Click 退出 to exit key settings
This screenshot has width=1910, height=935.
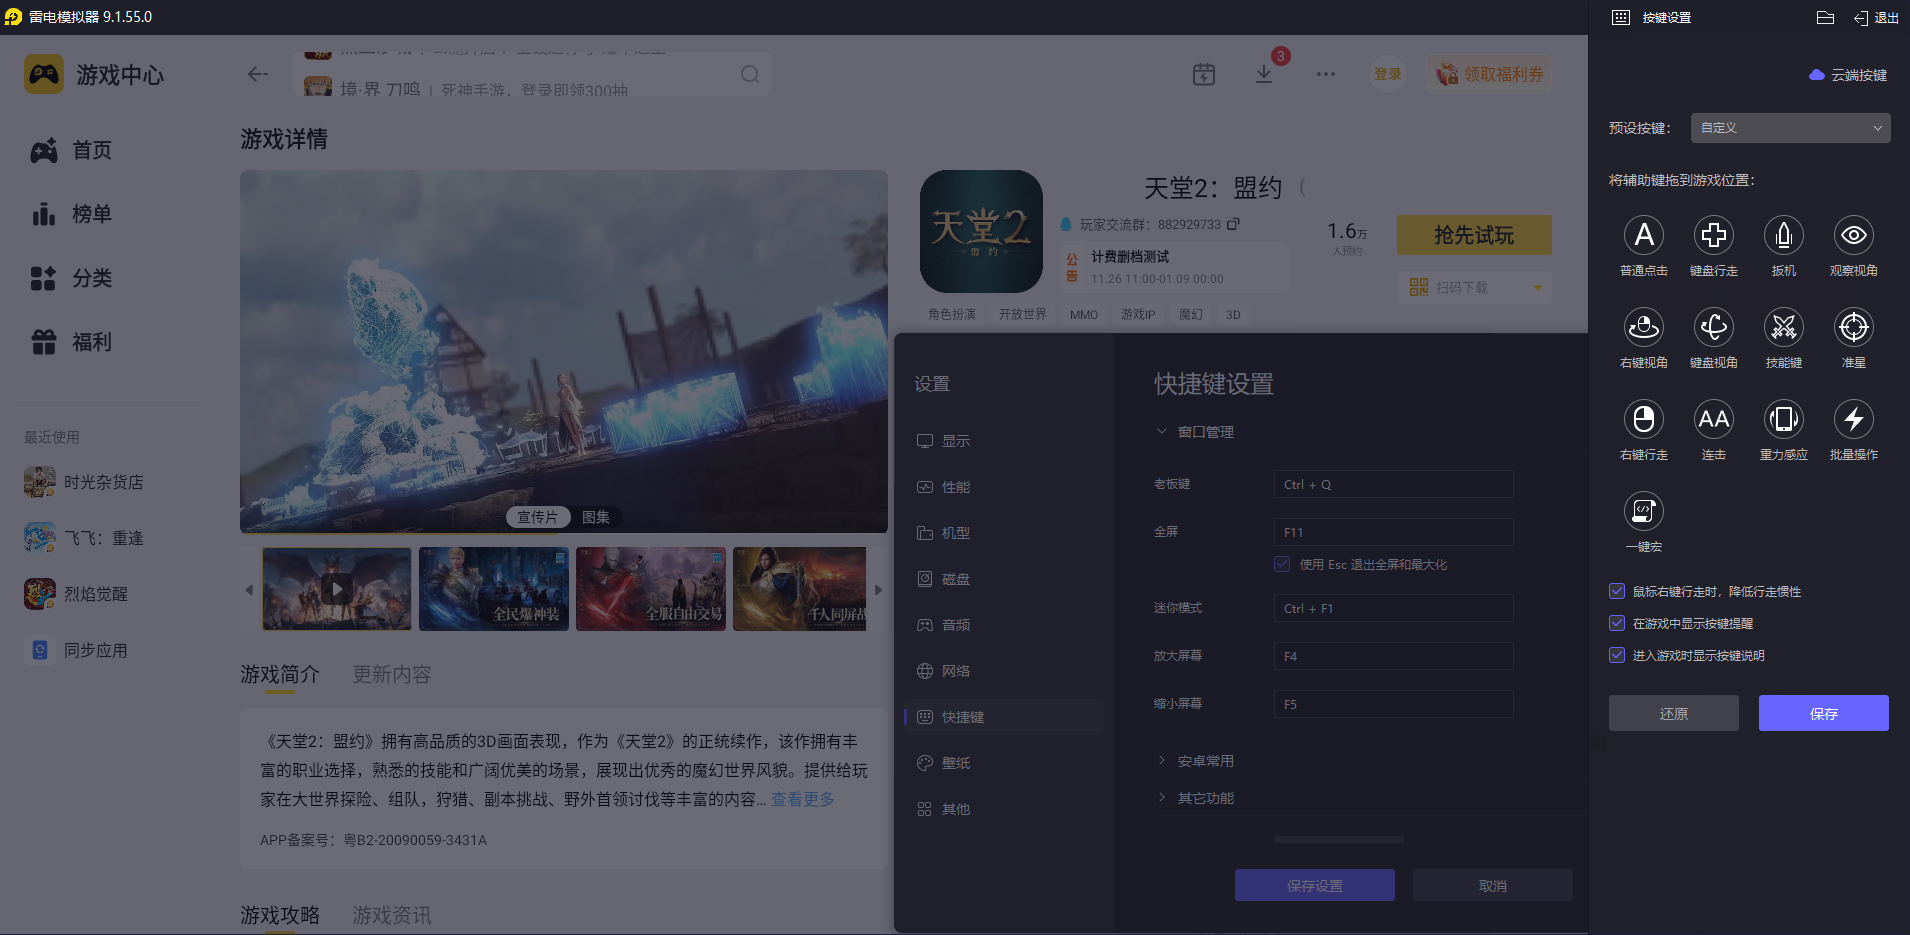(1876, 17)
